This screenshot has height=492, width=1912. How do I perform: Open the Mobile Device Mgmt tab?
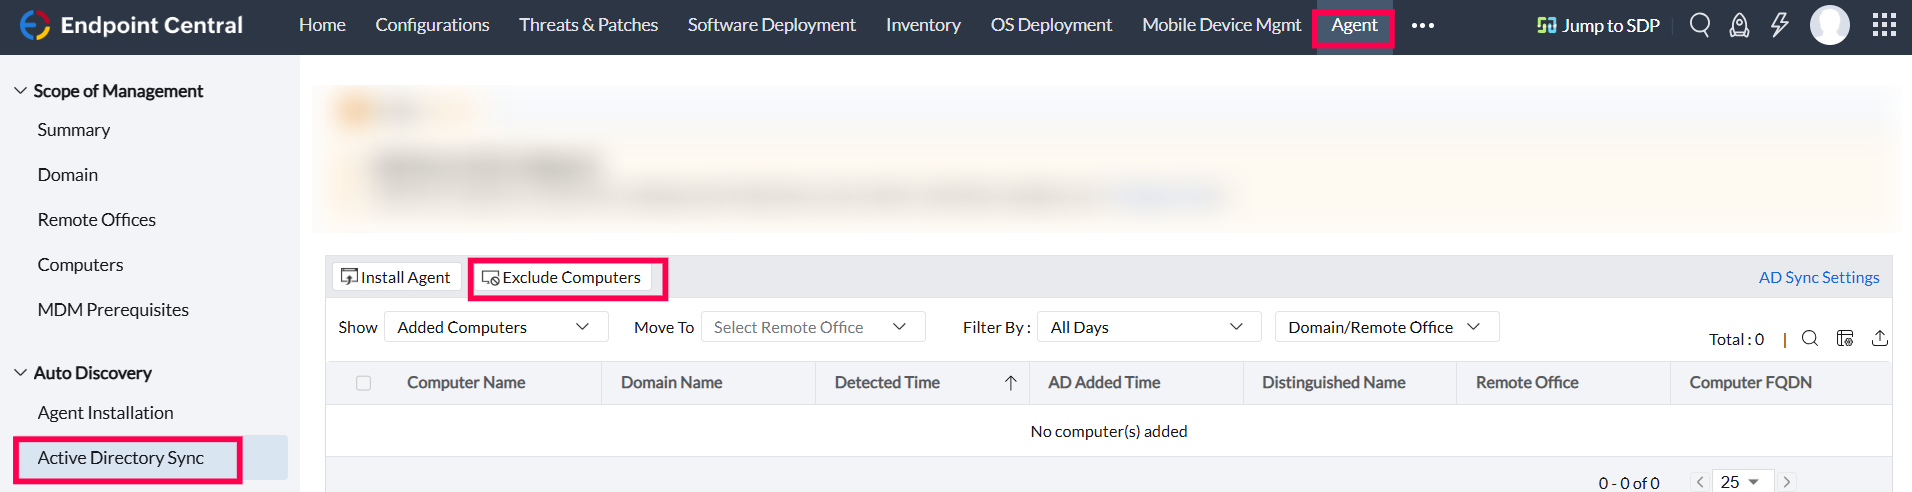point(1221,25)
